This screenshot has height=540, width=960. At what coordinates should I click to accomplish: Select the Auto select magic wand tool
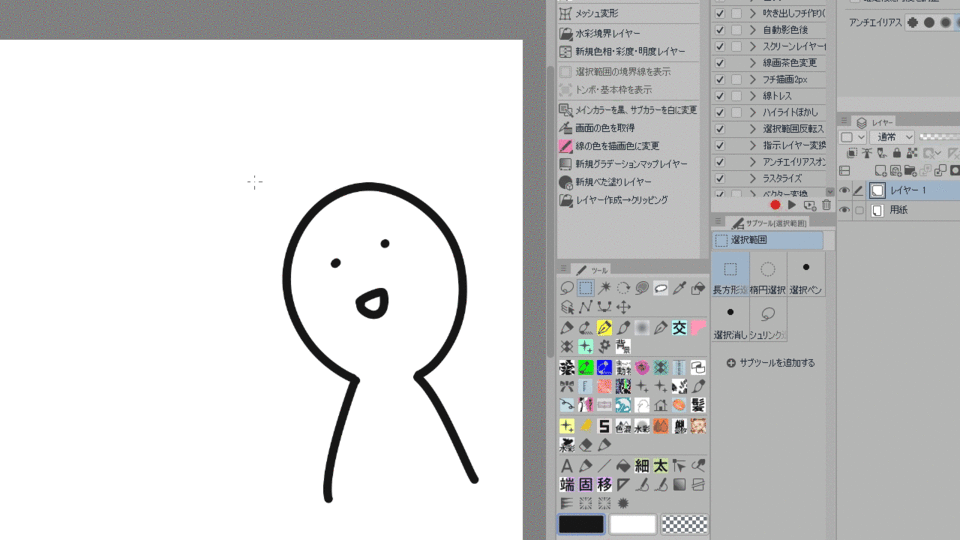605,288
